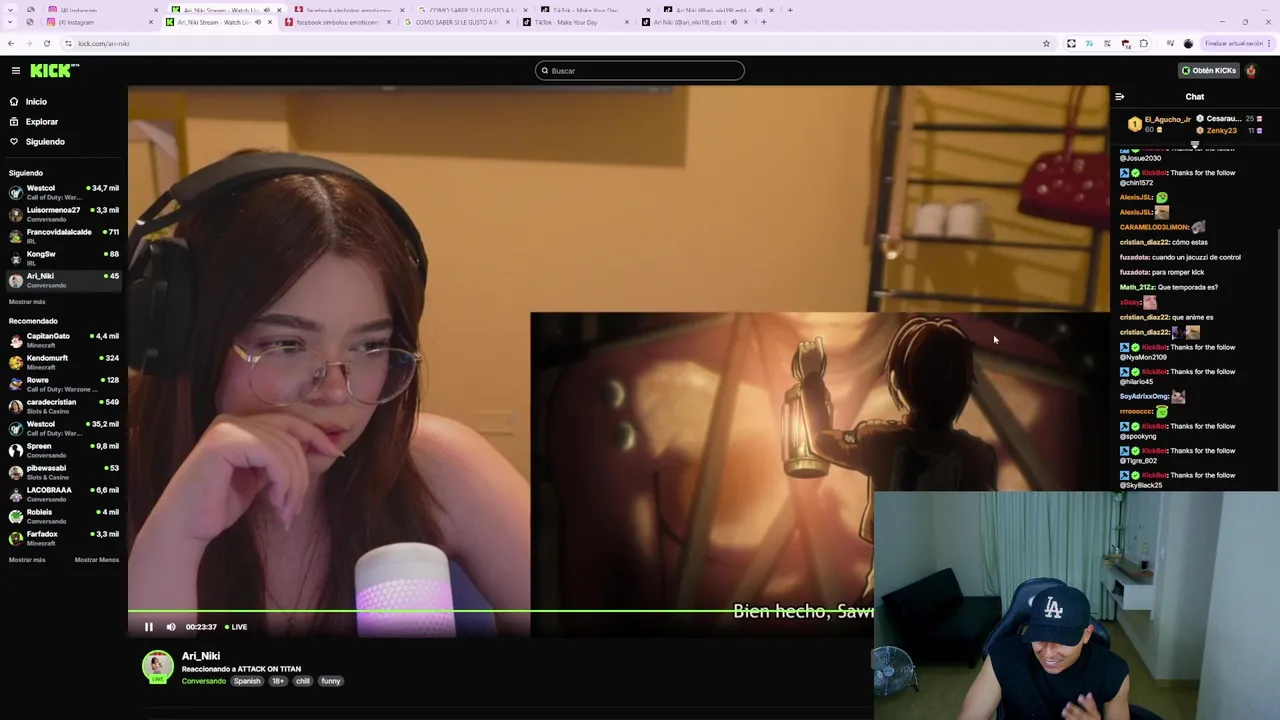Select the 18+ tag
1280x720 pixels.
(x=278, y=681)
